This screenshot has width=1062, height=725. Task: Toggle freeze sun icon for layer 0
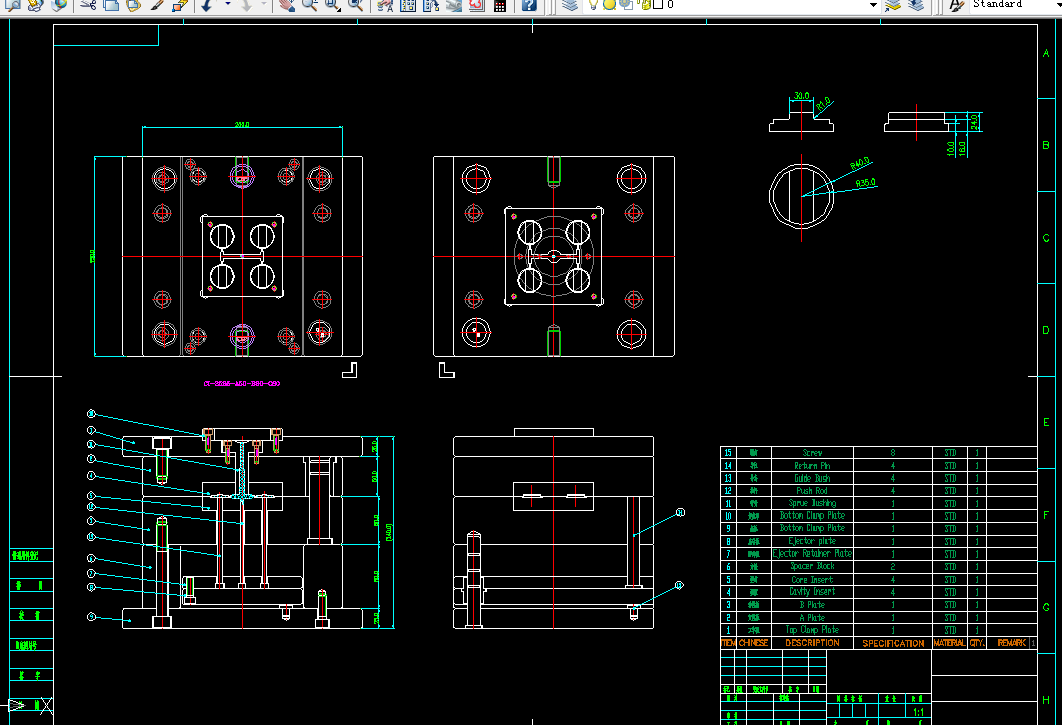(x=609, y=5)
